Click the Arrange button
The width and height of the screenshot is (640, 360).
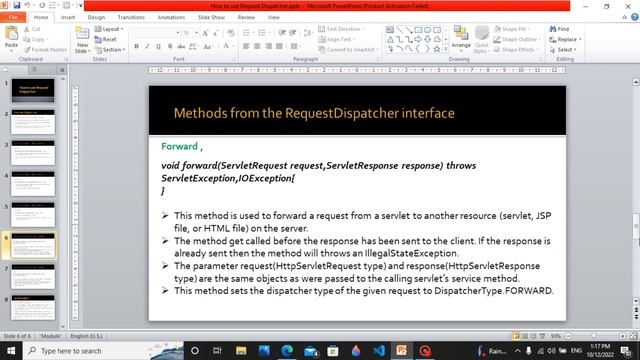(461, 39)
